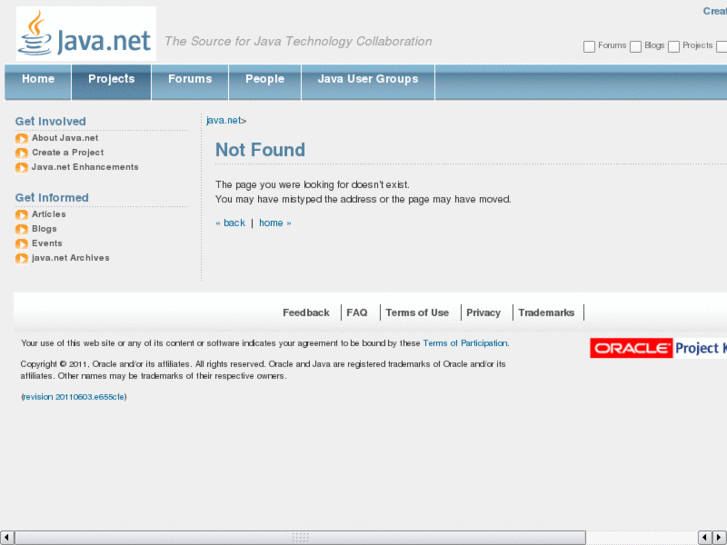Click the right scroll arrow at far right
The image size is (727, 545).
point(720,538)
